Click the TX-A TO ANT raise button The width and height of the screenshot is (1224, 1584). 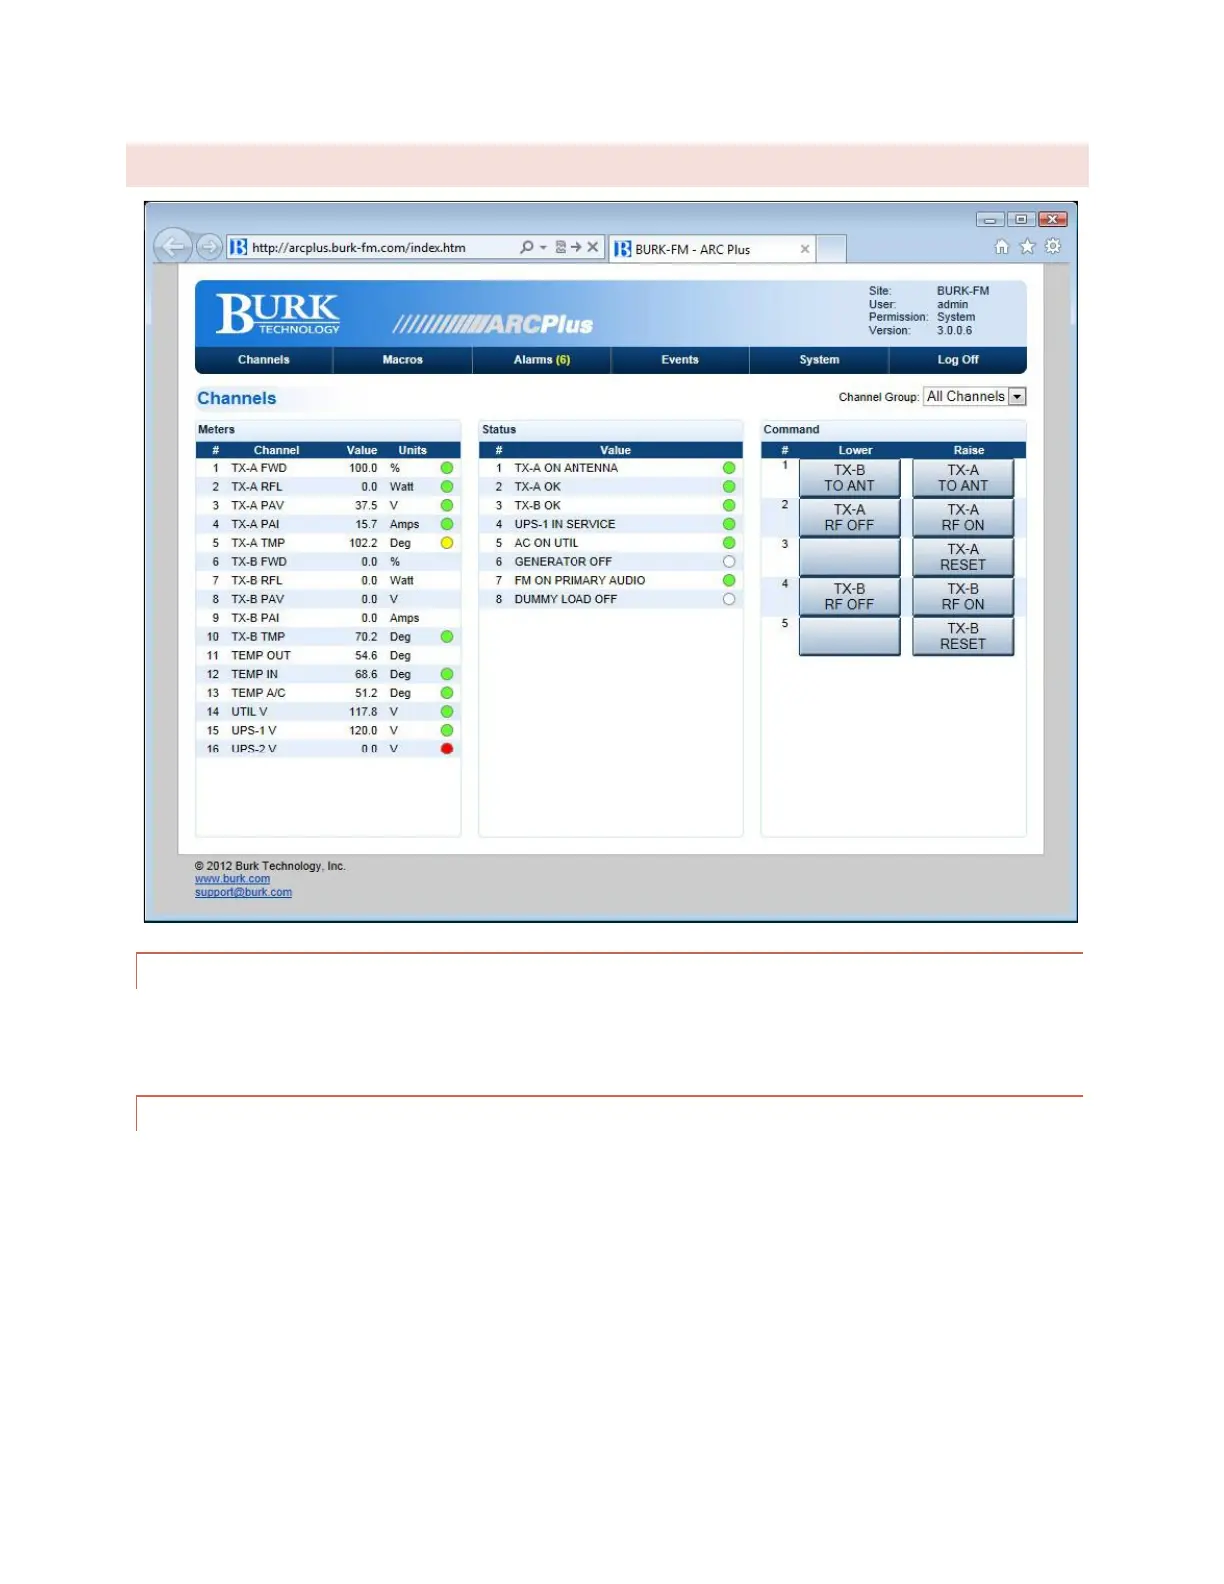click(963, 478)
